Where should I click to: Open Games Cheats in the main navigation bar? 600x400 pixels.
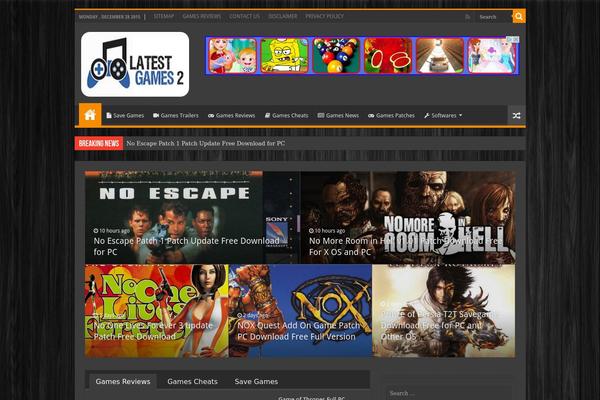click(287, 115)
